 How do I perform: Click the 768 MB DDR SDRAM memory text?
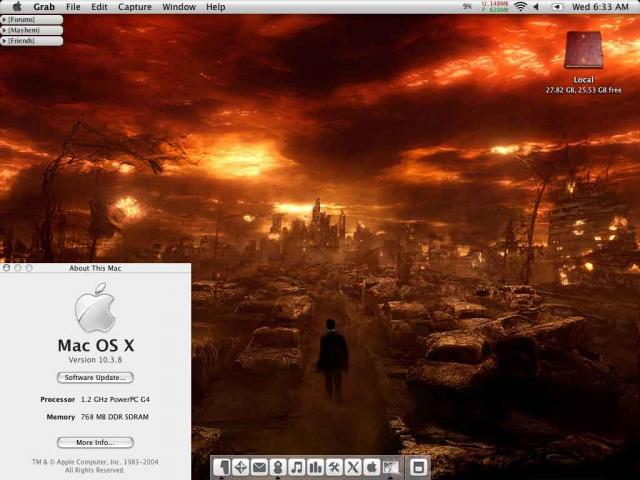pyautogui.click(x=115, y=417)
